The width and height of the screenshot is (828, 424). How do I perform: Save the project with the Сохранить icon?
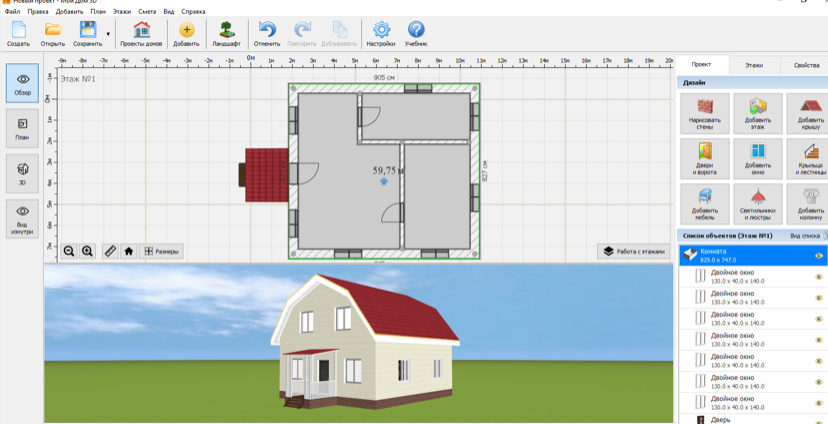pyautogui.click(x=88, y=34)
